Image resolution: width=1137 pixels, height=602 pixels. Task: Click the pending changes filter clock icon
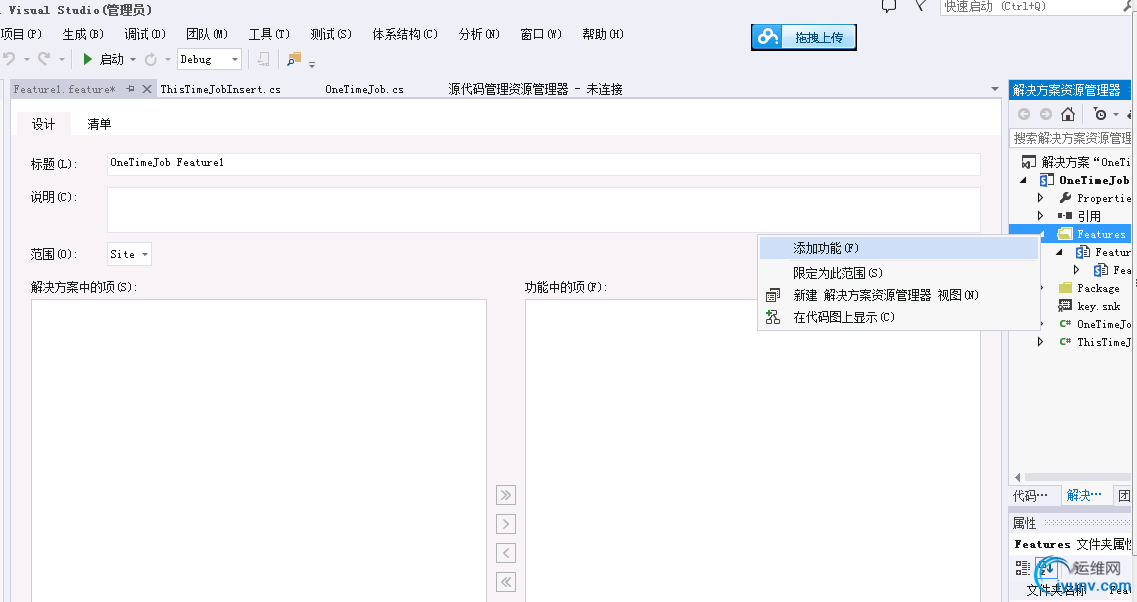pos(1100,114)
